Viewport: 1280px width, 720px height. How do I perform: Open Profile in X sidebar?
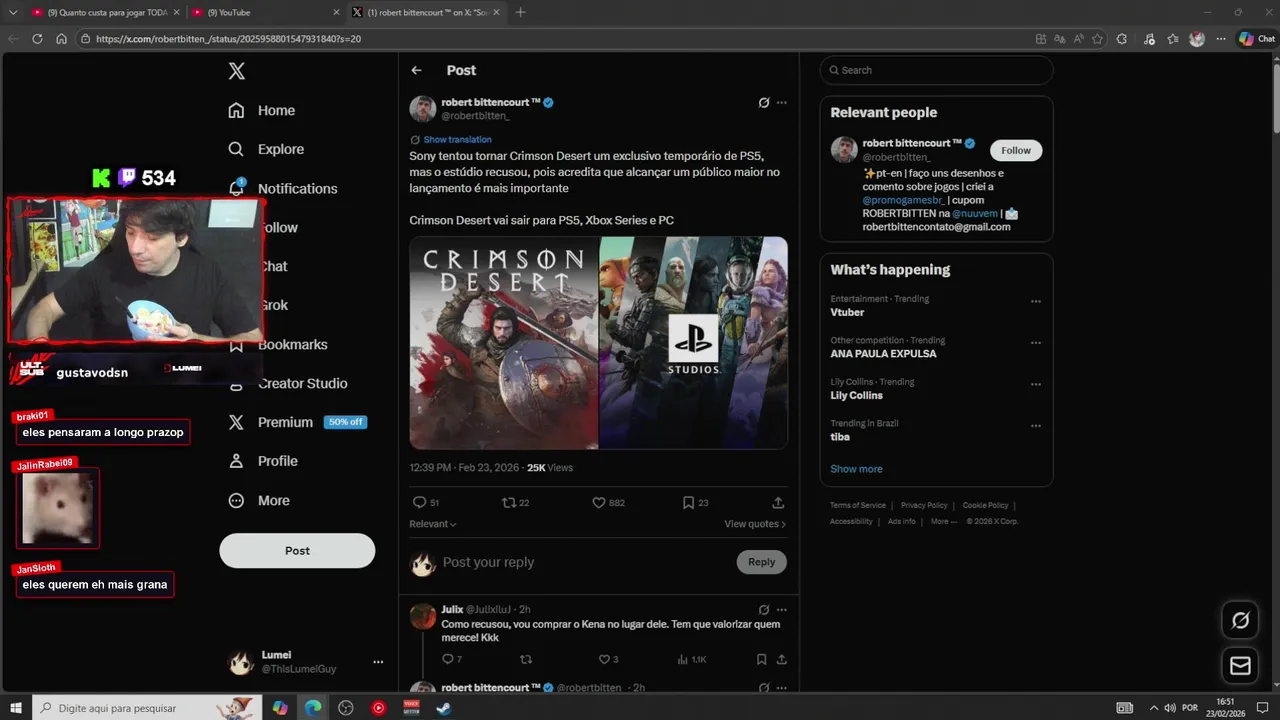pyautogui.click(x=263, y=461)
